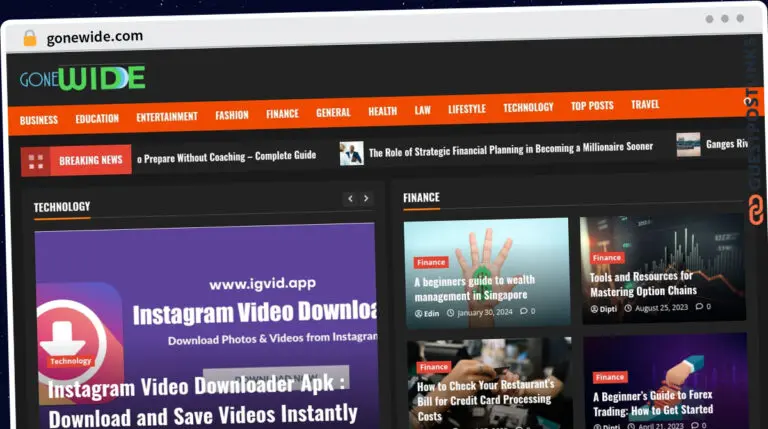Click thumbnail beside Strategic Financial Planning headline
This screenshot has width=768, height=429.
[352, 153]
